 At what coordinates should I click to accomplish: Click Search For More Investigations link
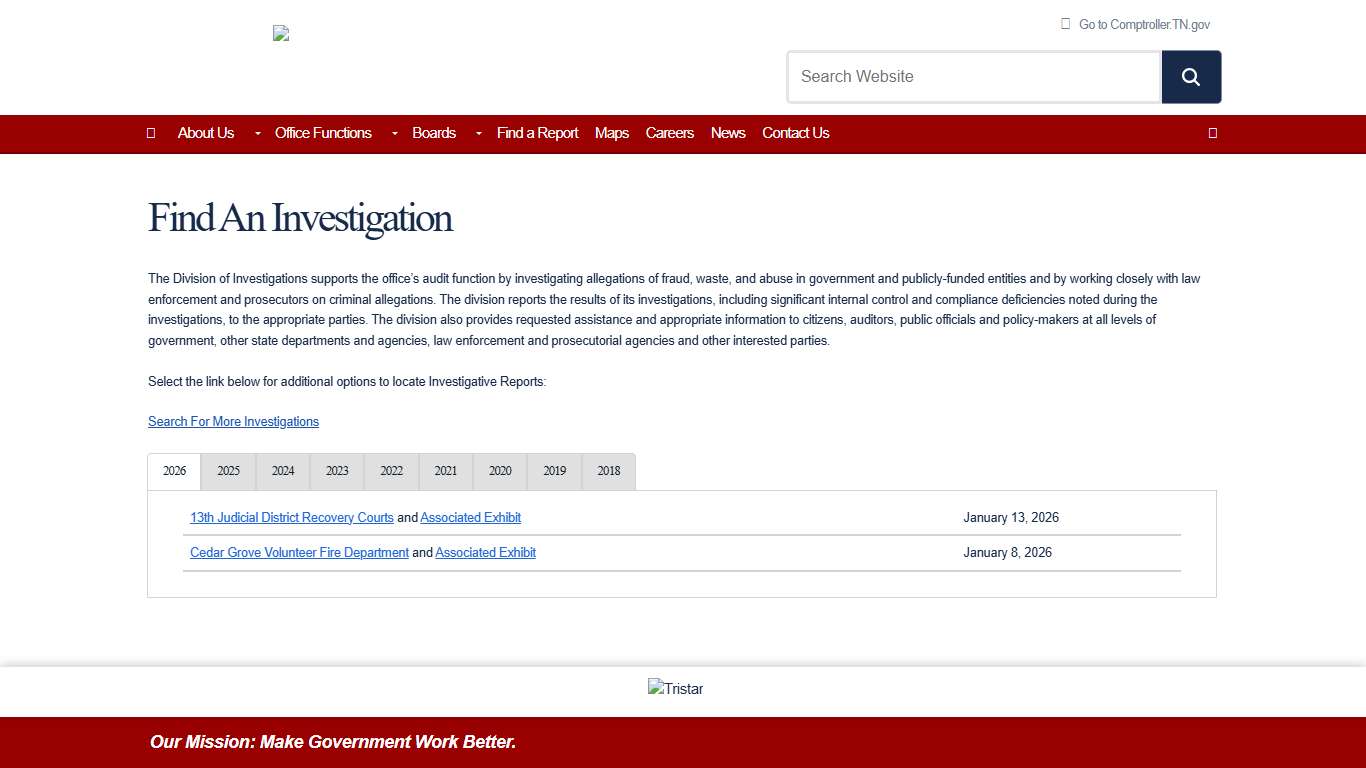[x=233, y=421]
